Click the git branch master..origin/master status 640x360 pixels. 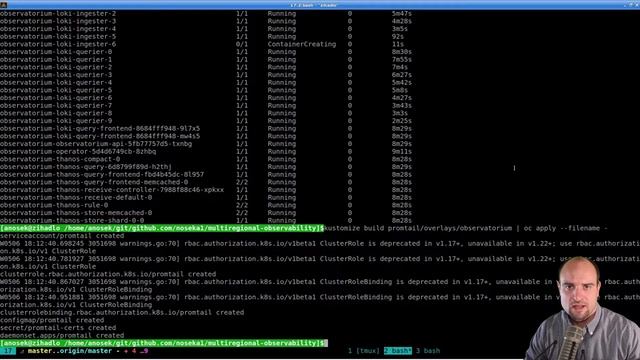tap(70, 351)
